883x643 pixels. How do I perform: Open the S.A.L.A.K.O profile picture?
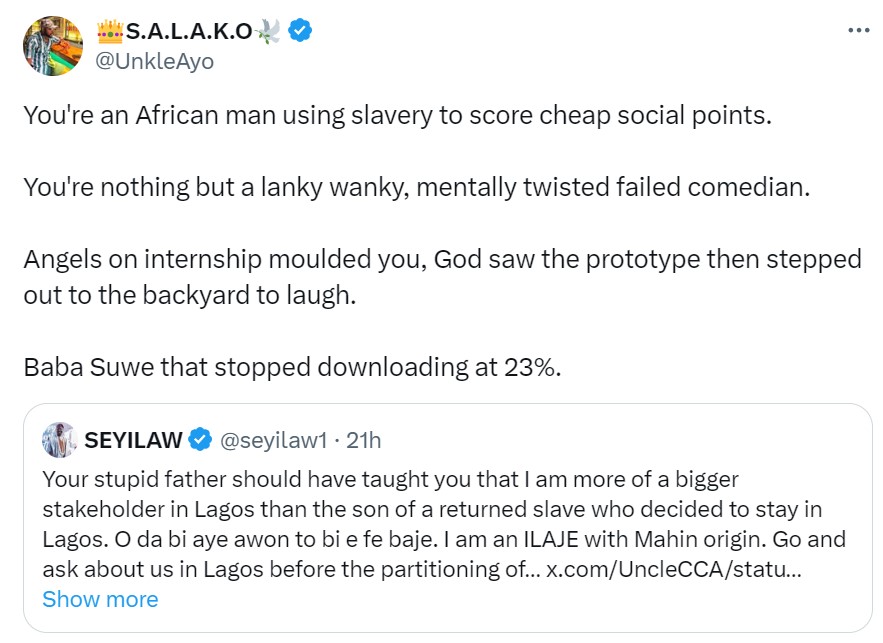(x=51, y=46)
